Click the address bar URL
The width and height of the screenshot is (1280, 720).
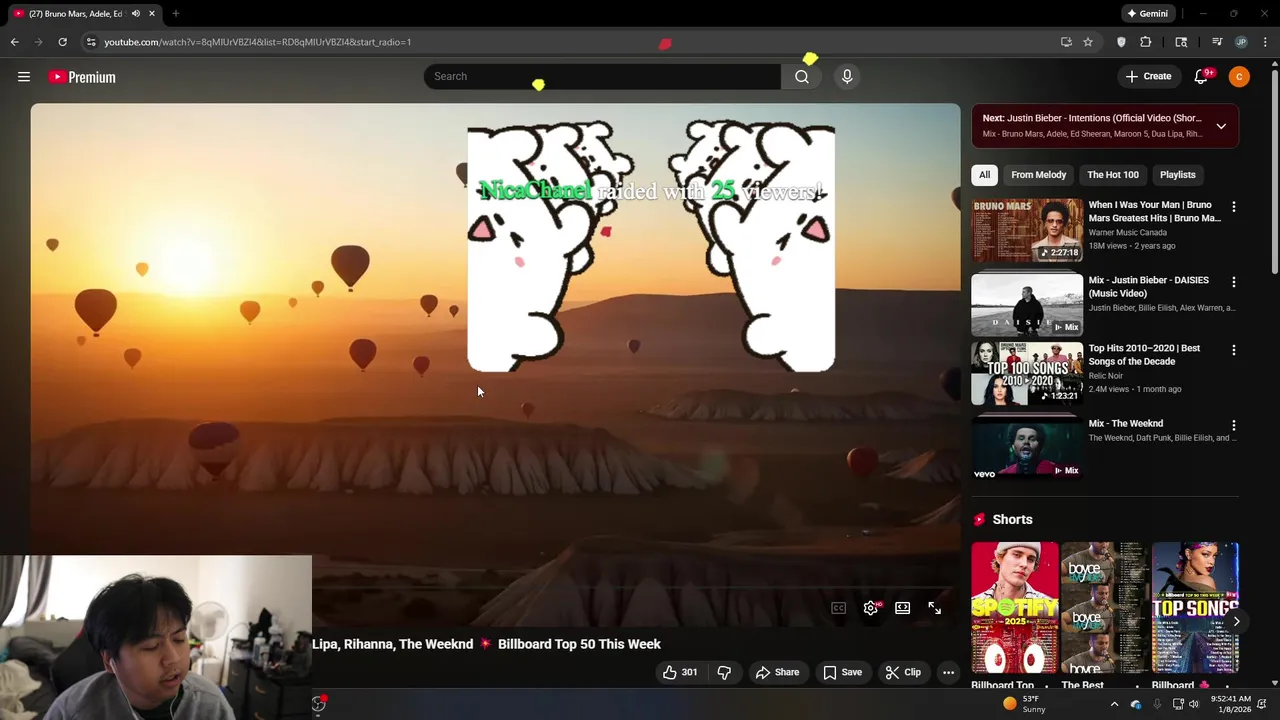[x=258, y=42]
